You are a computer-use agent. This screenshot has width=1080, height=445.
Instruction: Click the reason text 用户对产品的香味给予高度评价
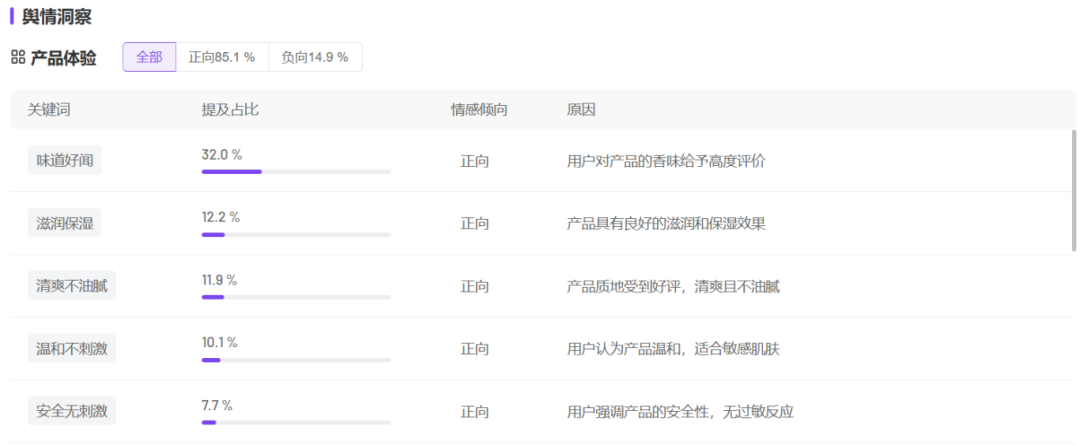point(666,161)
